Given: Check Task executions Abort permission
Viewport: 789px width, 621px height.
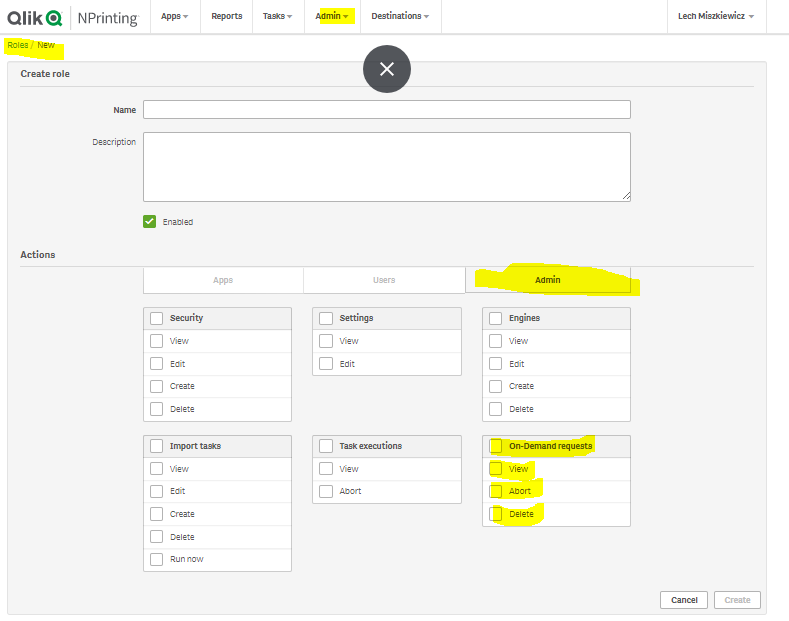Looking at the screenshot, I should point(326,491).
